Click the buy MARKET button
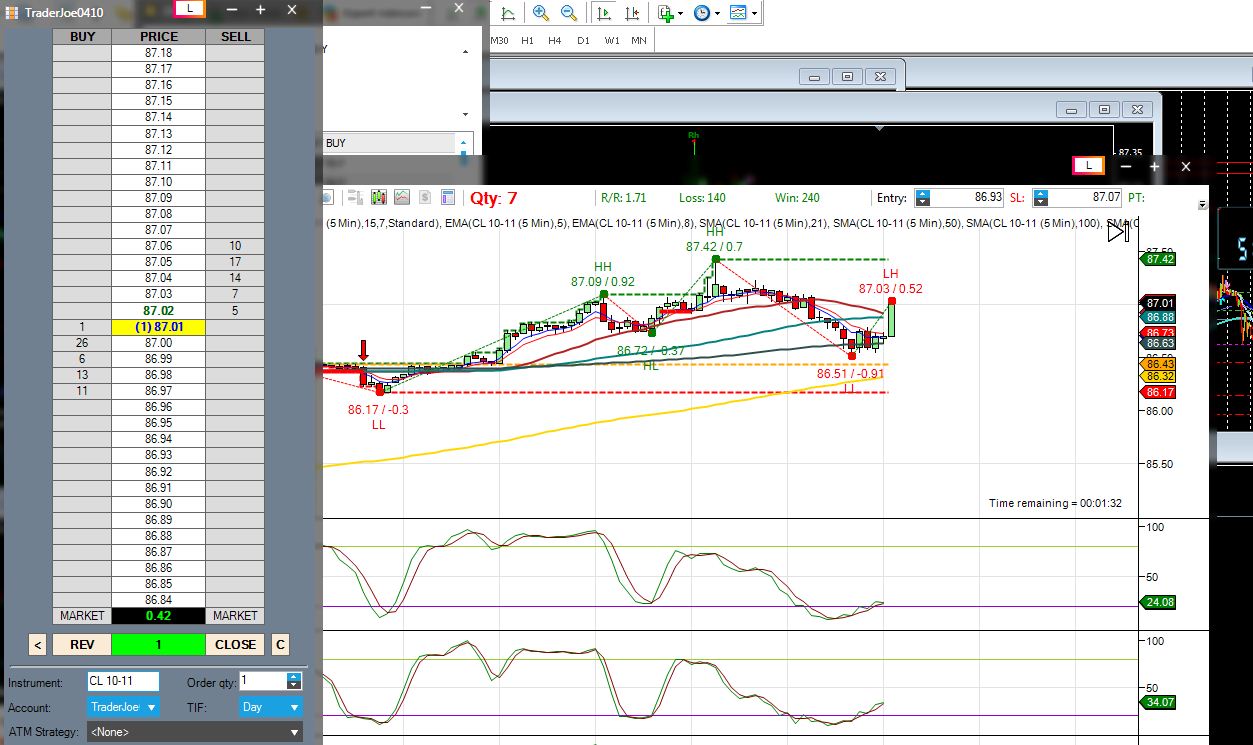 (82, 616)
